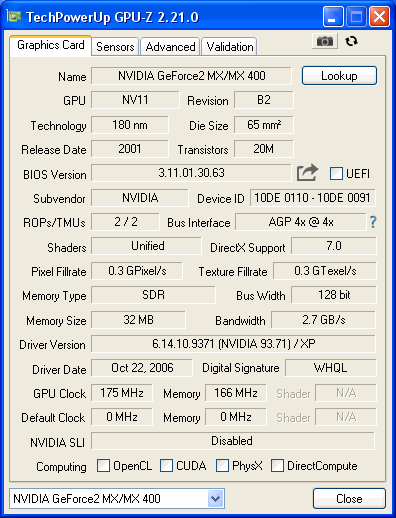Click the GPU Clock value 175 MHz

coord(122,393)
